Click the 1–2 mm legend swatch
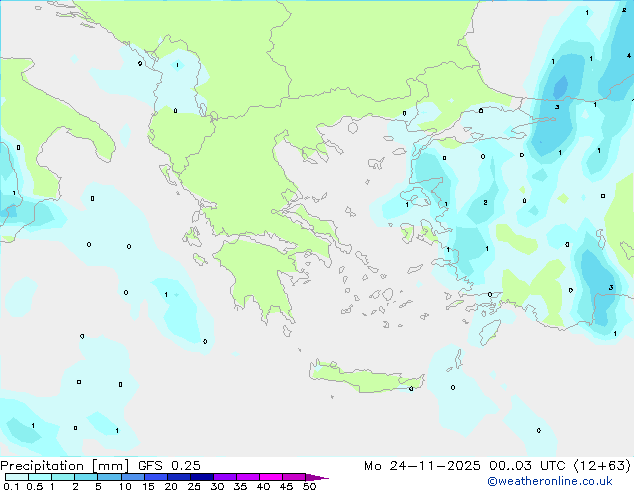Viewport: 634px width, 490px height. point(63,477)
